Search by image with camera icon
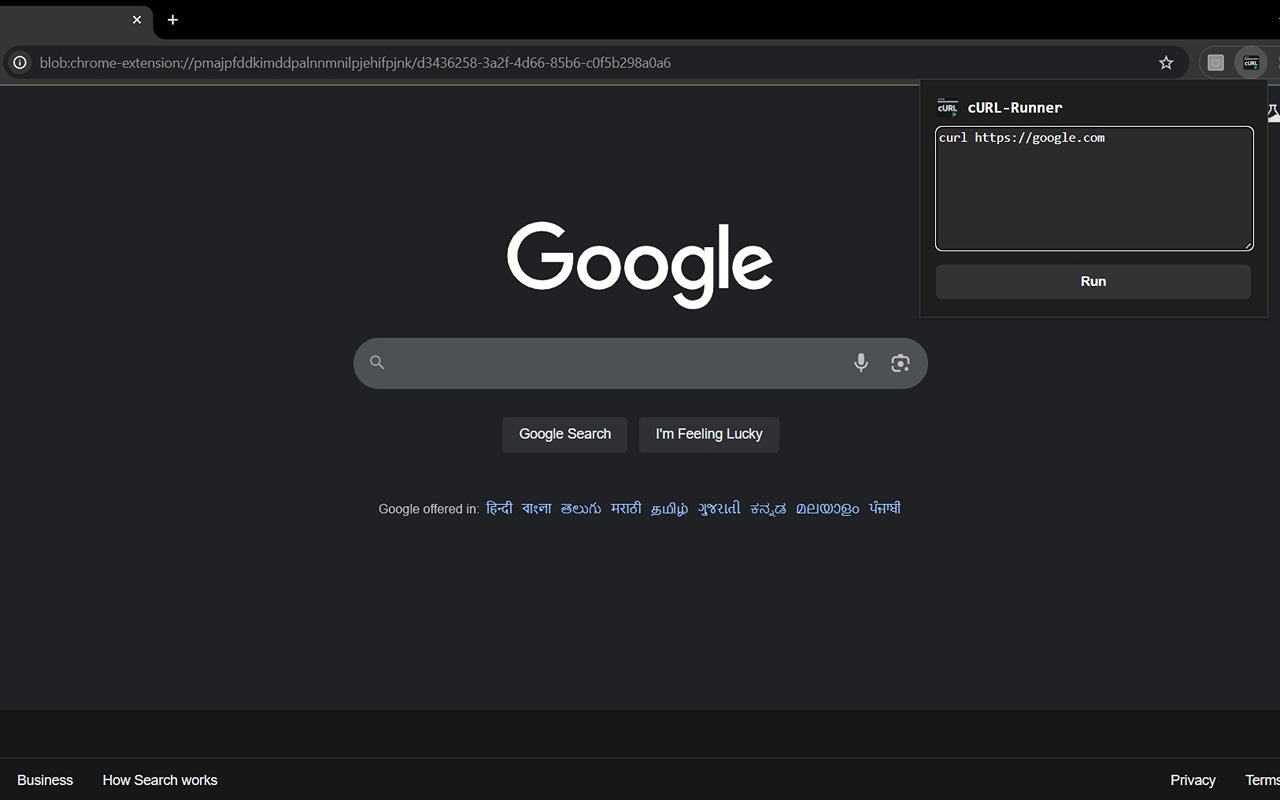Image resolution: width=1280 pixels, height=800 pixels. tap(900, 363)
